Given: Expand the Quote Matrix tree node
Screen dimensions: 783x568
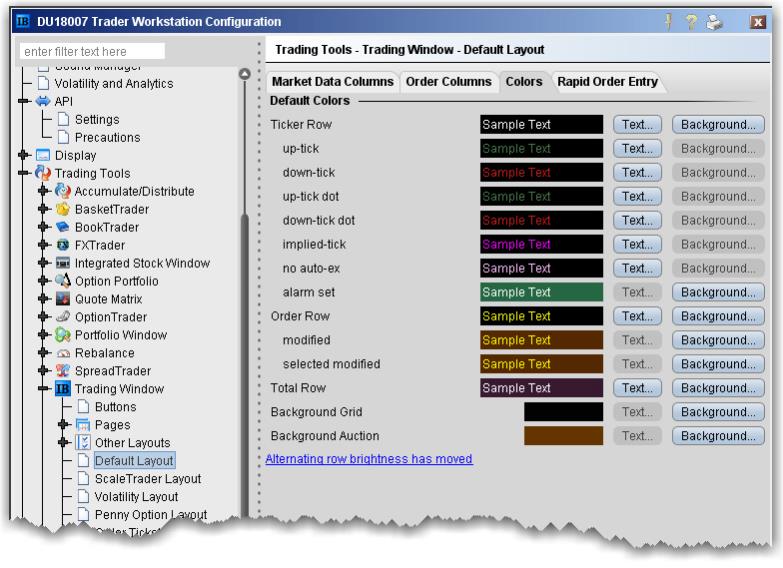Looking at the screenshot, I should [43, 300].
